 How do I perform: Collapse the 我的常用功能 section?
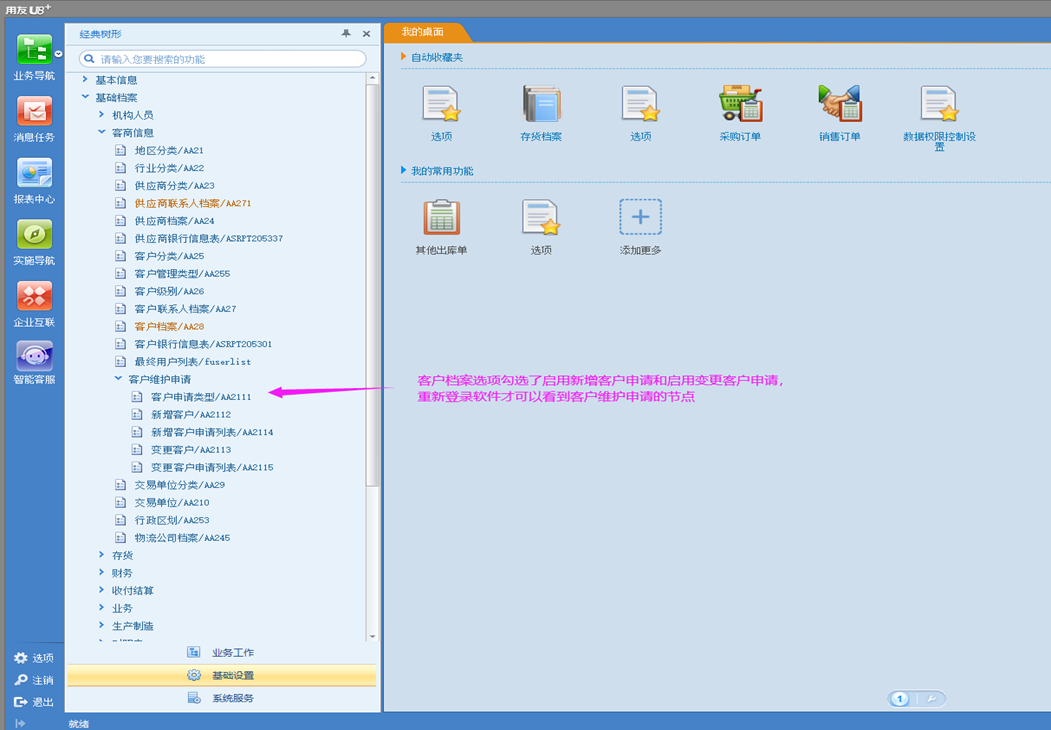point(404,170)
